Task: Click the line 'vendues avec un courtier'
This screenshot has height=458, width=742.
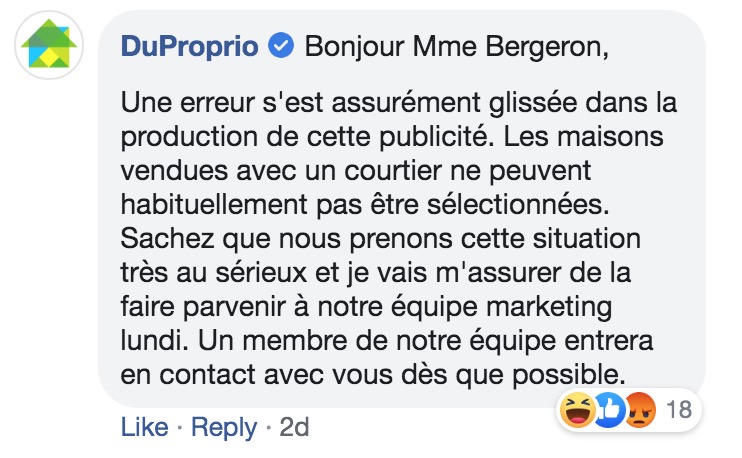Action: [x=356, y=171]
